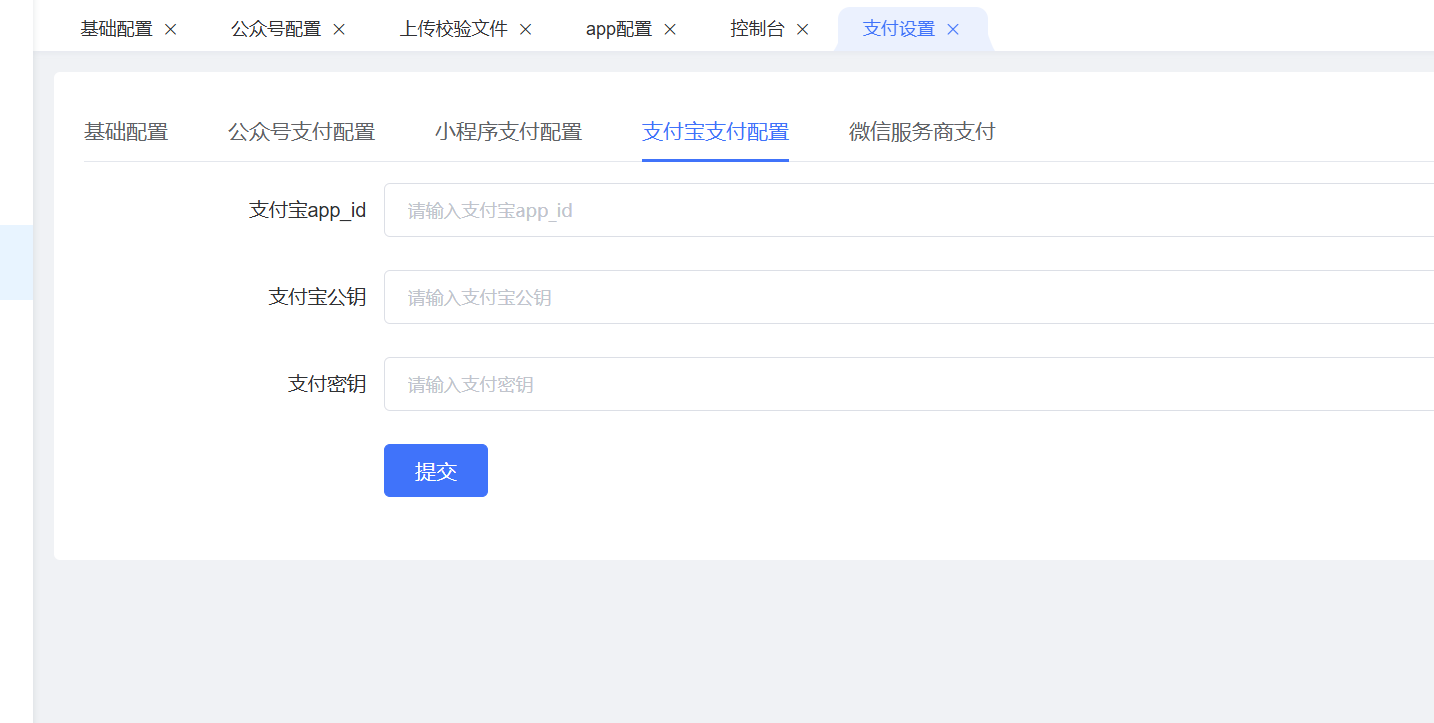Close the 支付设置 page tab
This screenshot has height=723, width=1434.
953,30
